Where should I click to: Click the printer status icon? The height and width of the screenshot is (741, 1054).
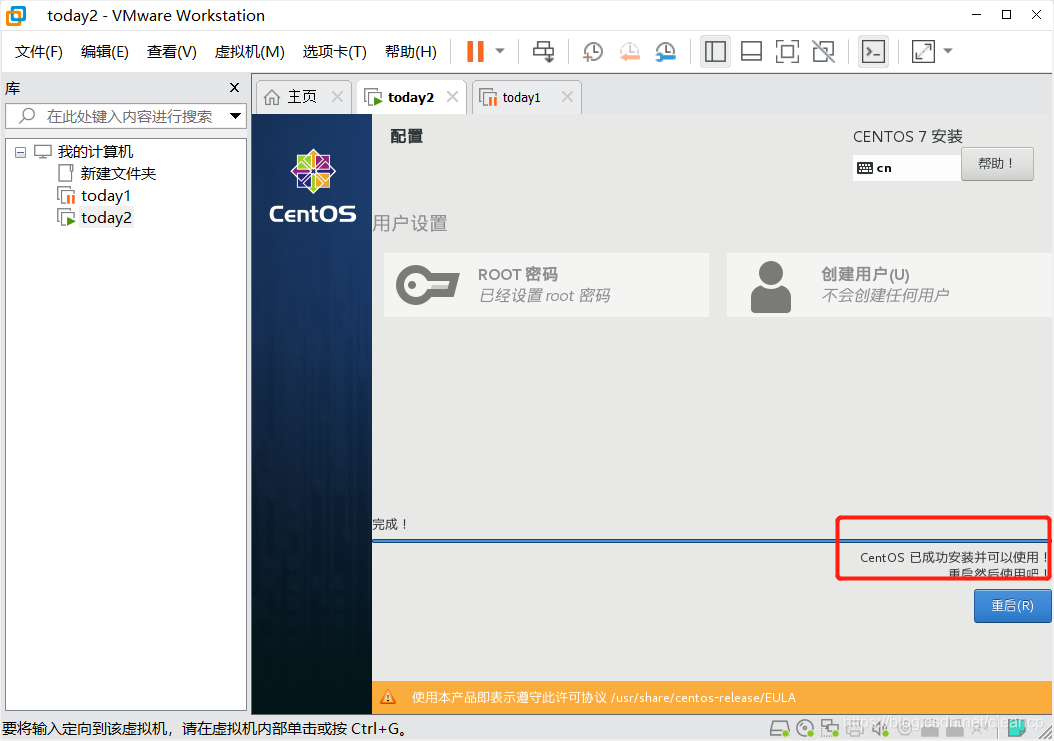pyautogui.click(x=855, y=728)
